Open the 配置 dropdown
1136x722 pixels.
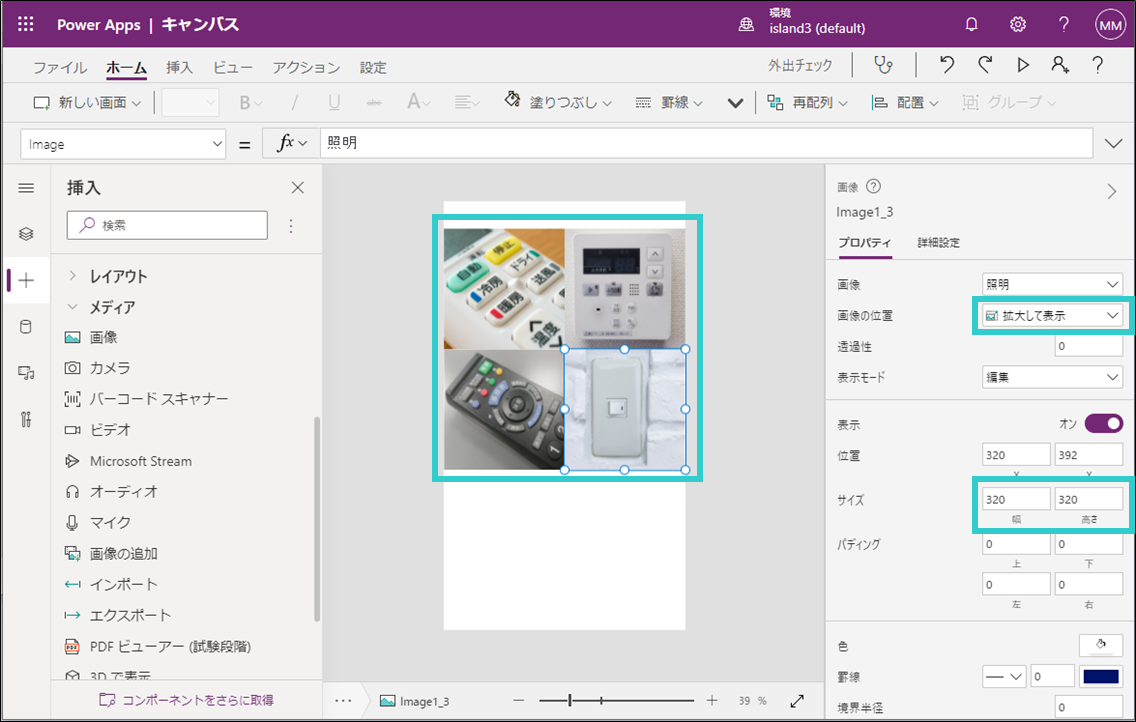coord(905,103)
